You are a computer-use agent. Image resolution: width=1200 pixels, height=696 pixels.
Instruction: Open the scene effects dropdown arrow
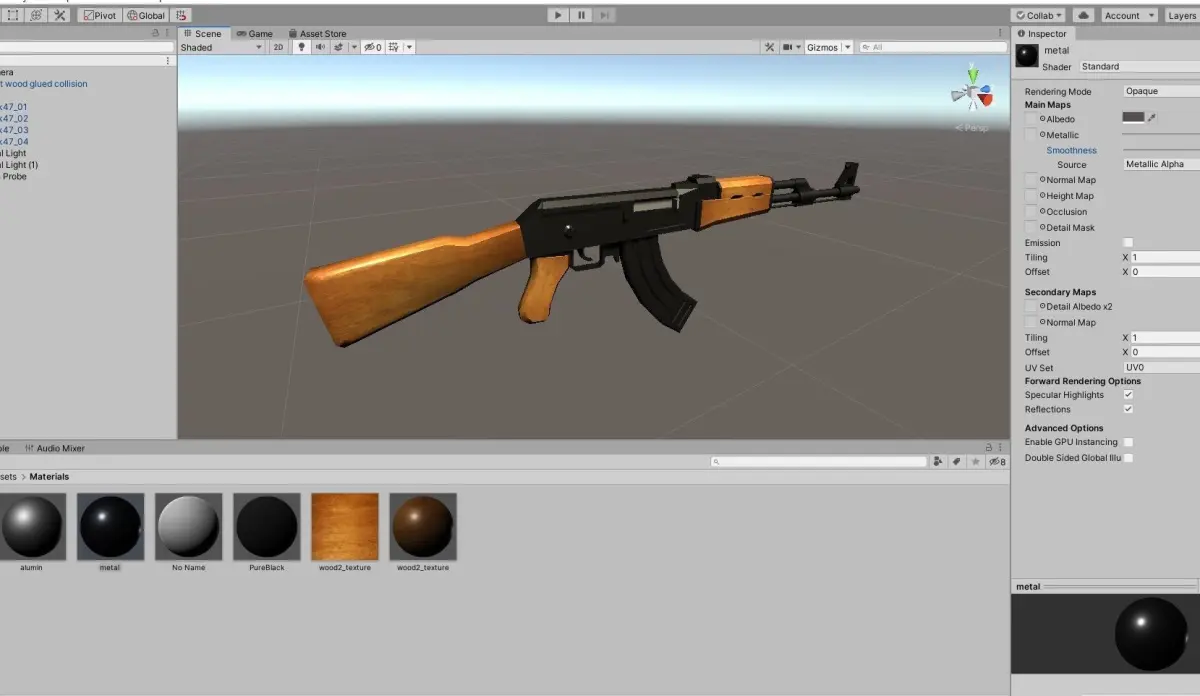click(353, 47)
